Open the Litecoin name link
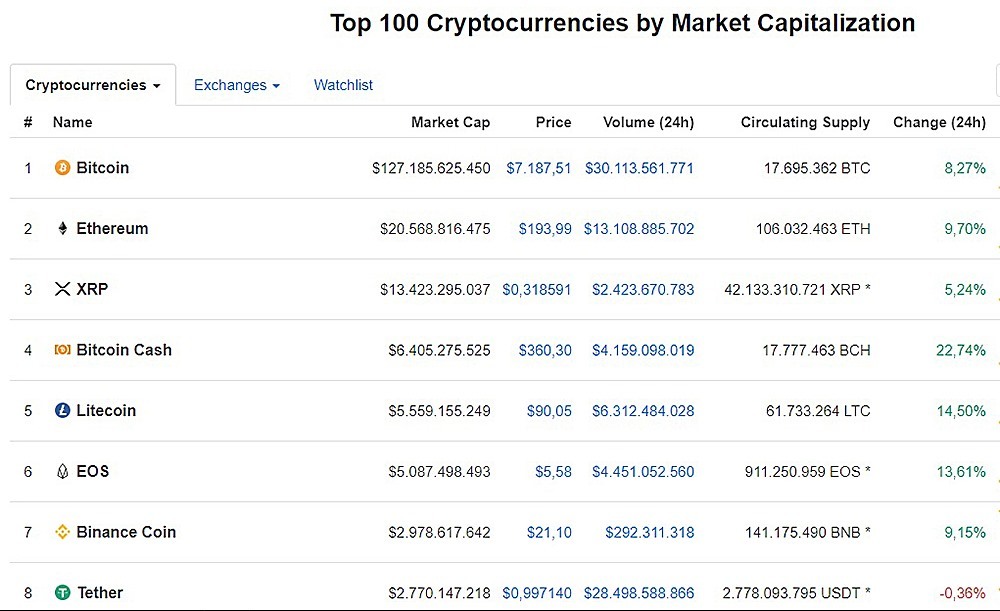 pyautogui.click(x=106, y=411)
